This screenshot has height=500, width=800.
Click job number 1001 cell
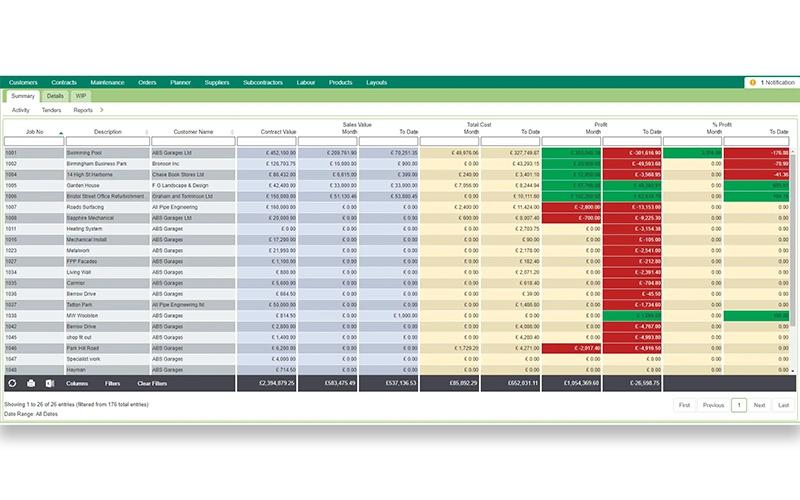(x=34, y=153)
